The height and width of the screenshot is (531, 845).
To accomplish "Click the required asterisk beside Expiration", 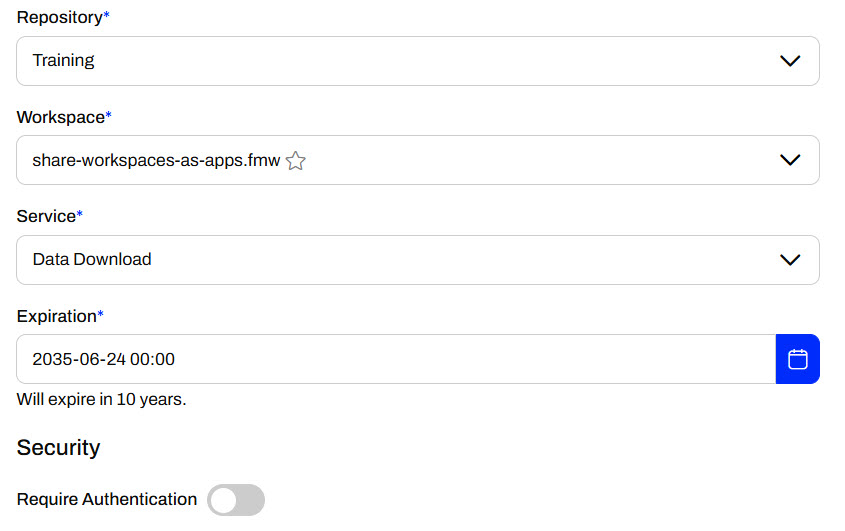I will click(x=100, y=316).
